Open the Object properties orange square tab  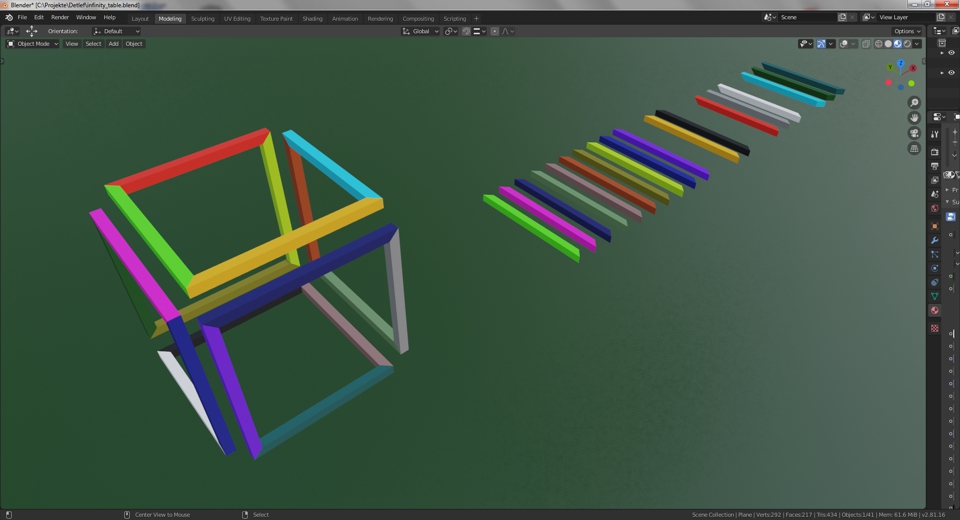coord(935,226)
